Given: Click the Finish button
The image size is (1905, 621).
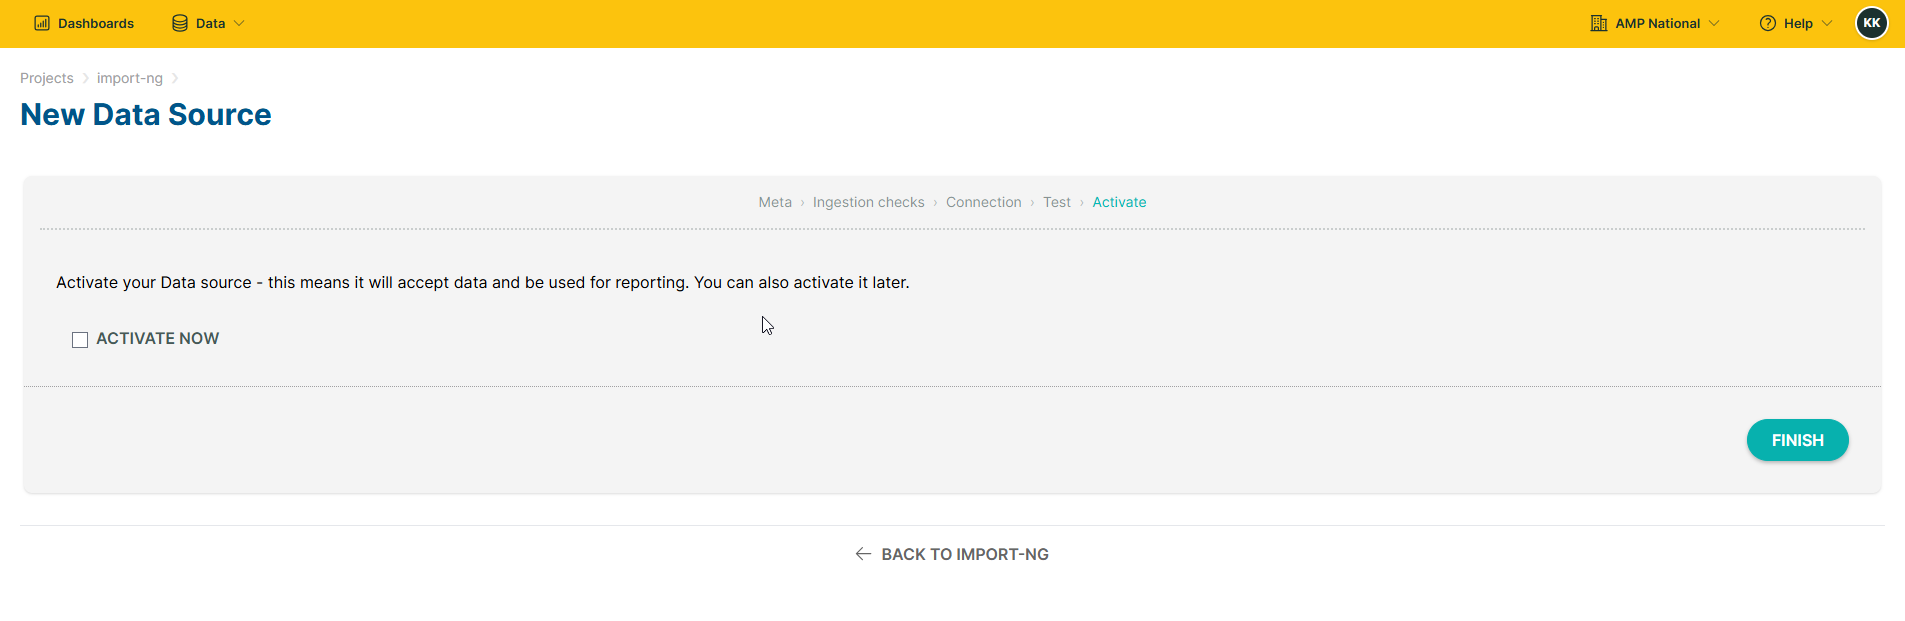Looking at the screenshot, I should point(1798,440).
